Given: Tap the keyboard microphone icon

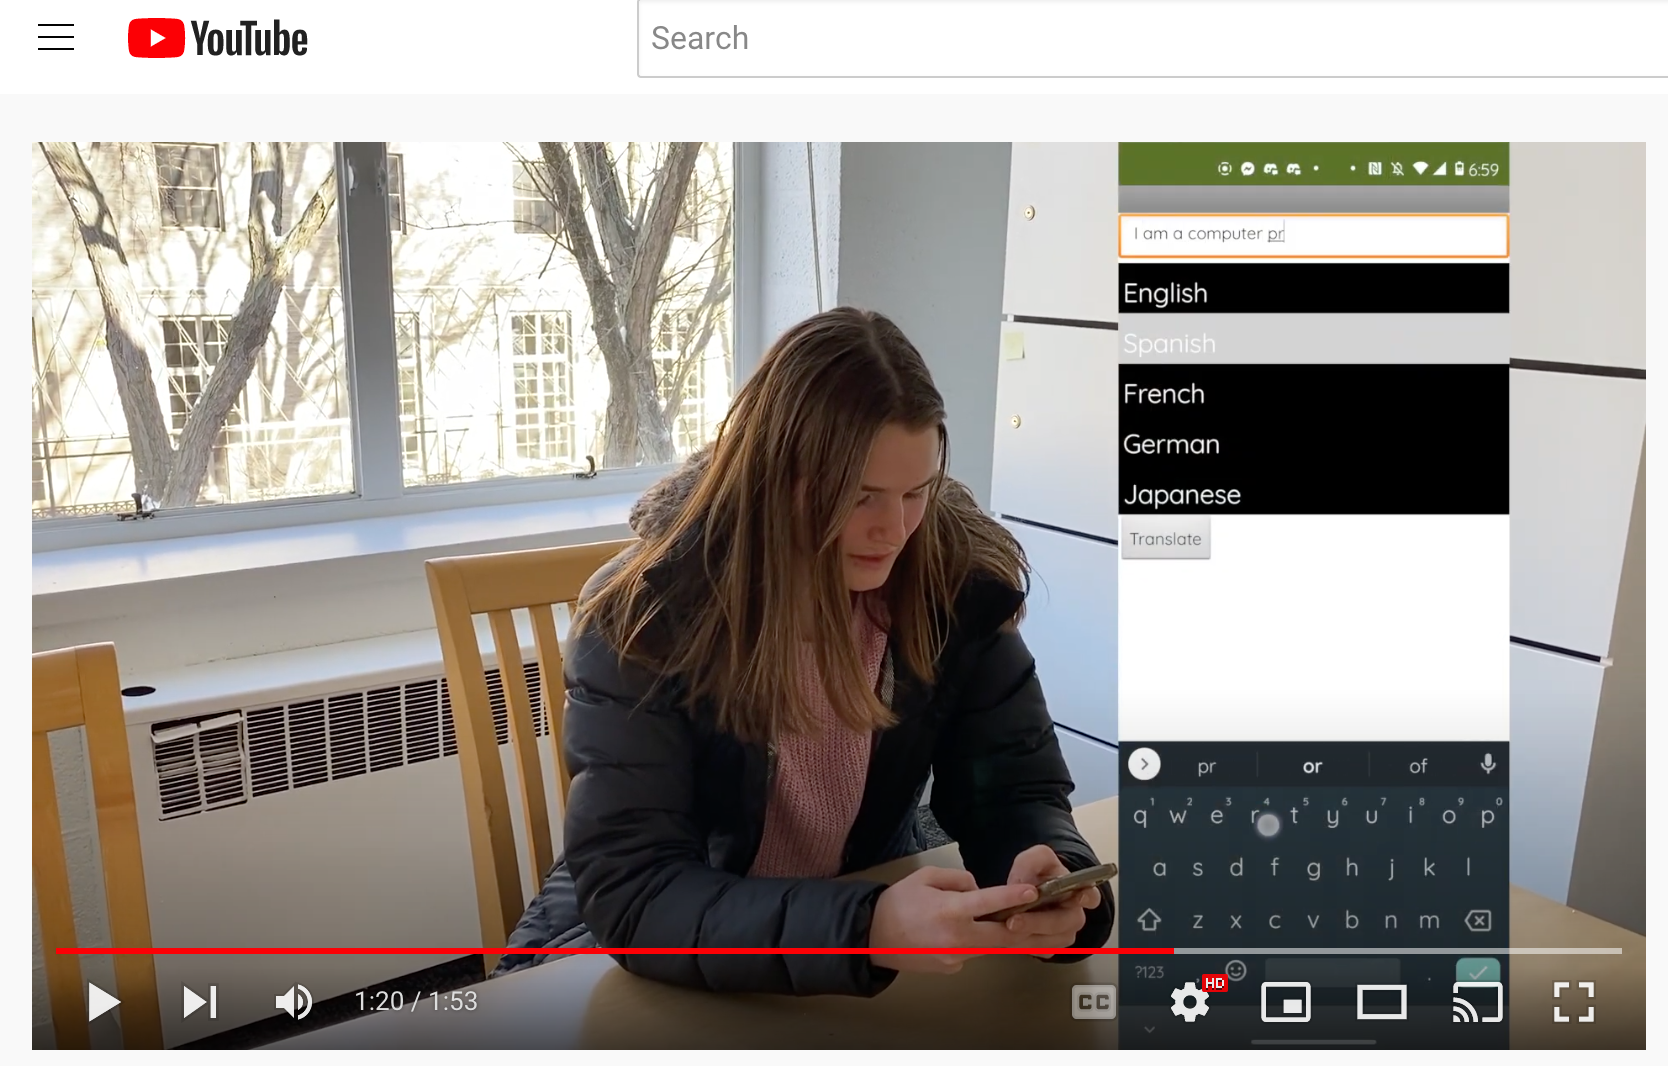Looking at the screenshot, I should (x=1488, y=764).
